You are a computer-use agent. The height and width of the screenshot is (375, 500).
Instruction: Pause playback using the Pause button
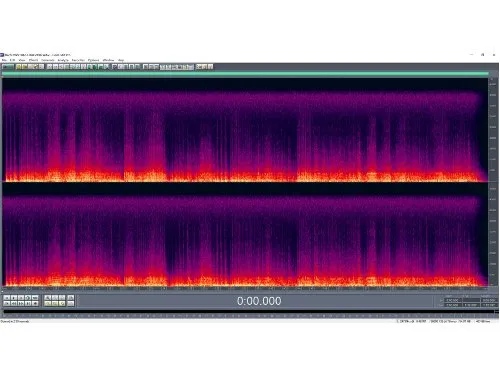[x=21, y=298]
